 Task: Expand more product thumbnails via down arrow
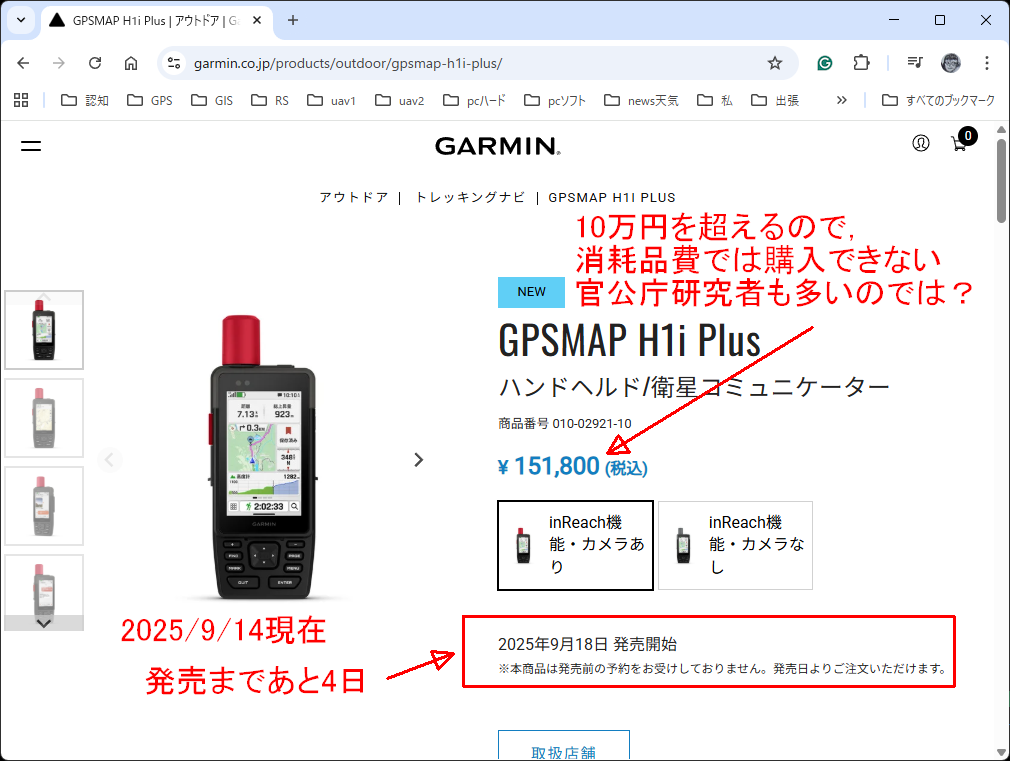(x=44, y=622)
